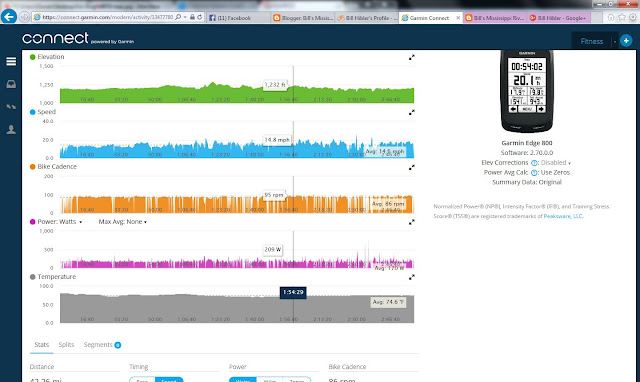
Task: Click the blue plus add button
Action: tap(626, 41)
